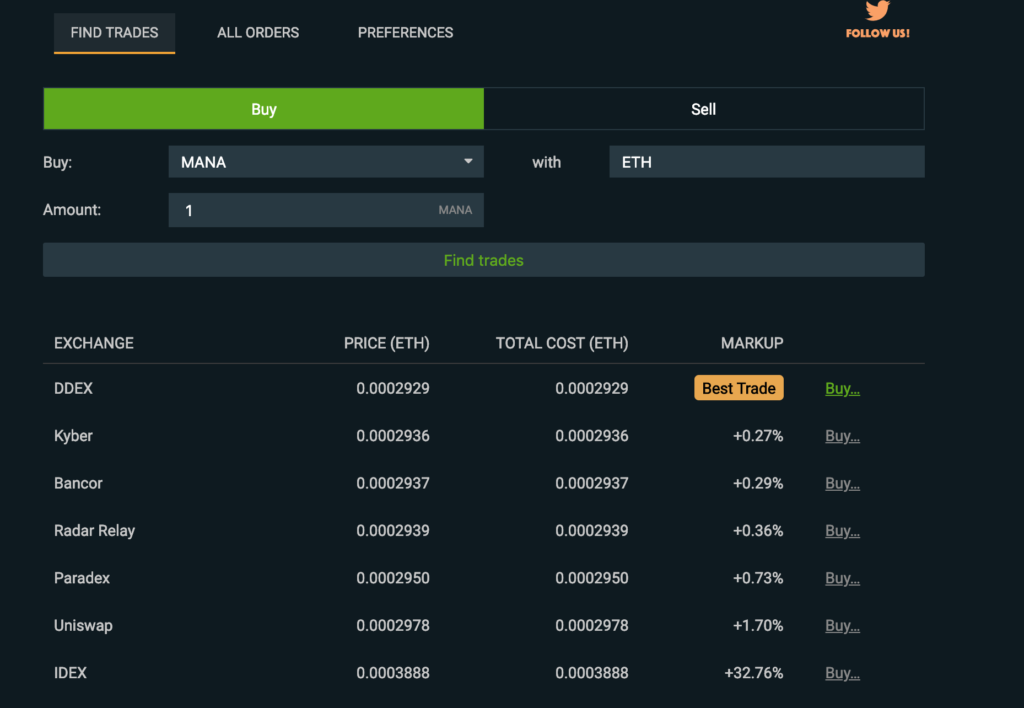Click the +0.27% markup value
This screenshot has width=1024, height=708.
758,436
